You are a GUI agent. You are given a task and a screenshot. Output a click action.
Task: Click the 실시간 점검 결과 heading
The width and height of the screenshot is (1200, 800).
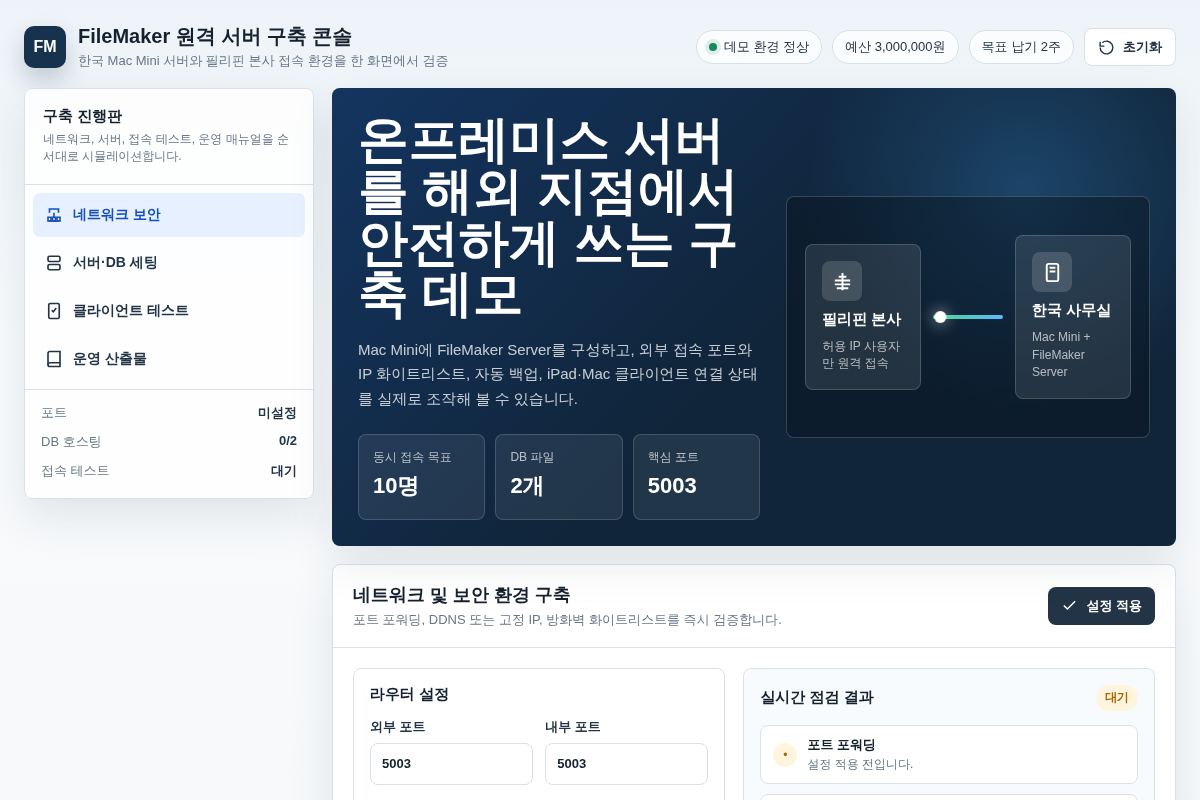point(817,698)
